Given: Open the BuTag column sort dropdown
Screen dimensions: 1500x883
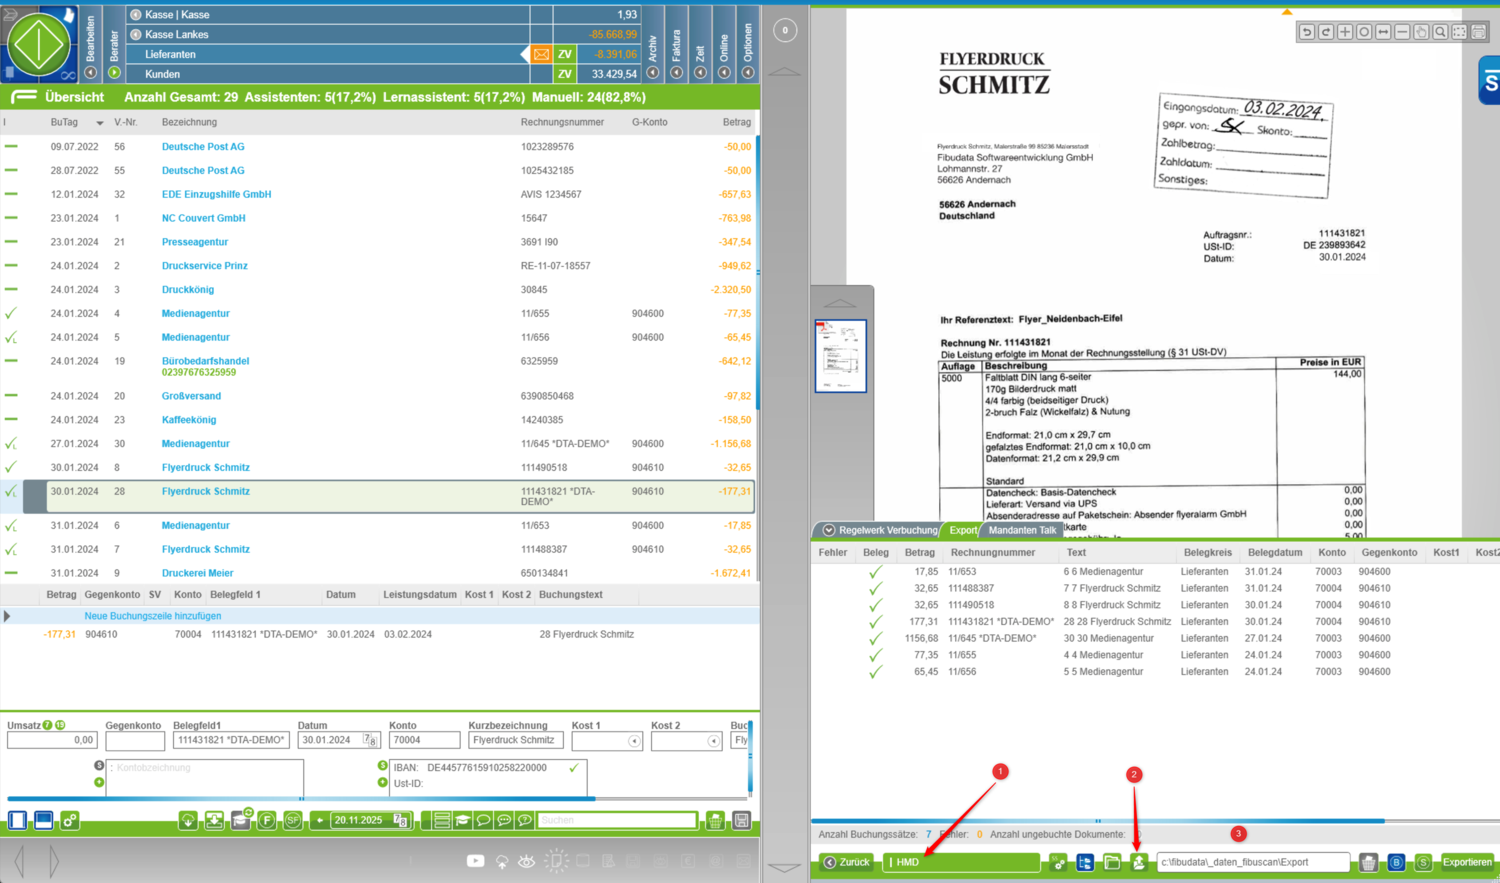Looking at the screenshot, I should pyautogui.click(x=99, y=123).
